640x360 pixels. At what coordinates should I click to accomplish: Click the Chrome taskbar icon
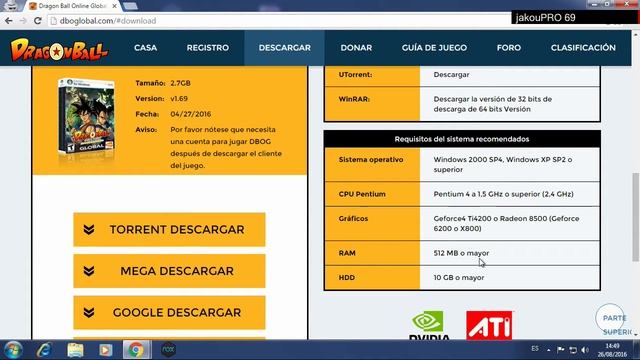136,350
